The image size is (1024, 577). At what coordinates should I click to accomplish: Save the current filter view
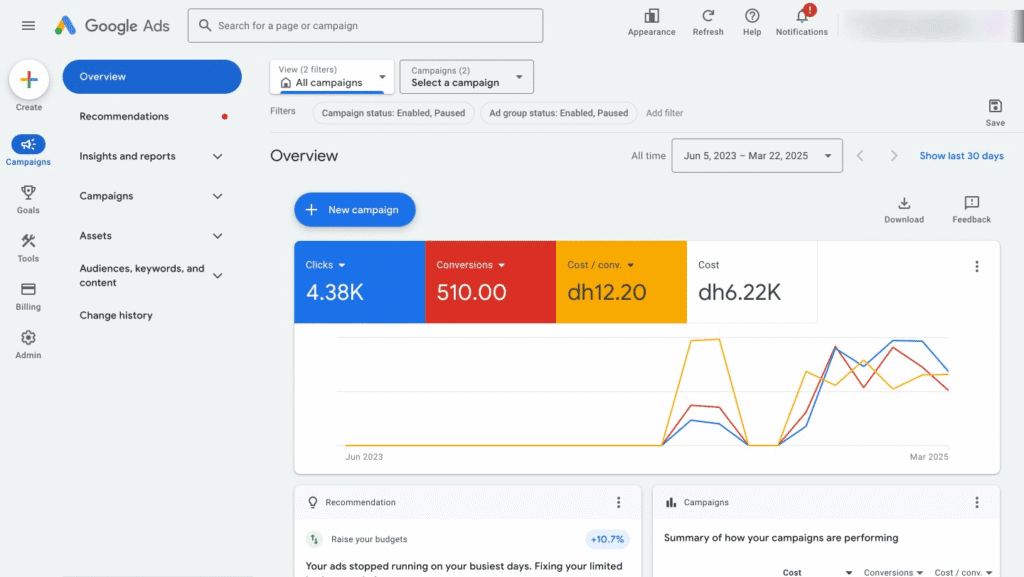click(x=995, y=107)
